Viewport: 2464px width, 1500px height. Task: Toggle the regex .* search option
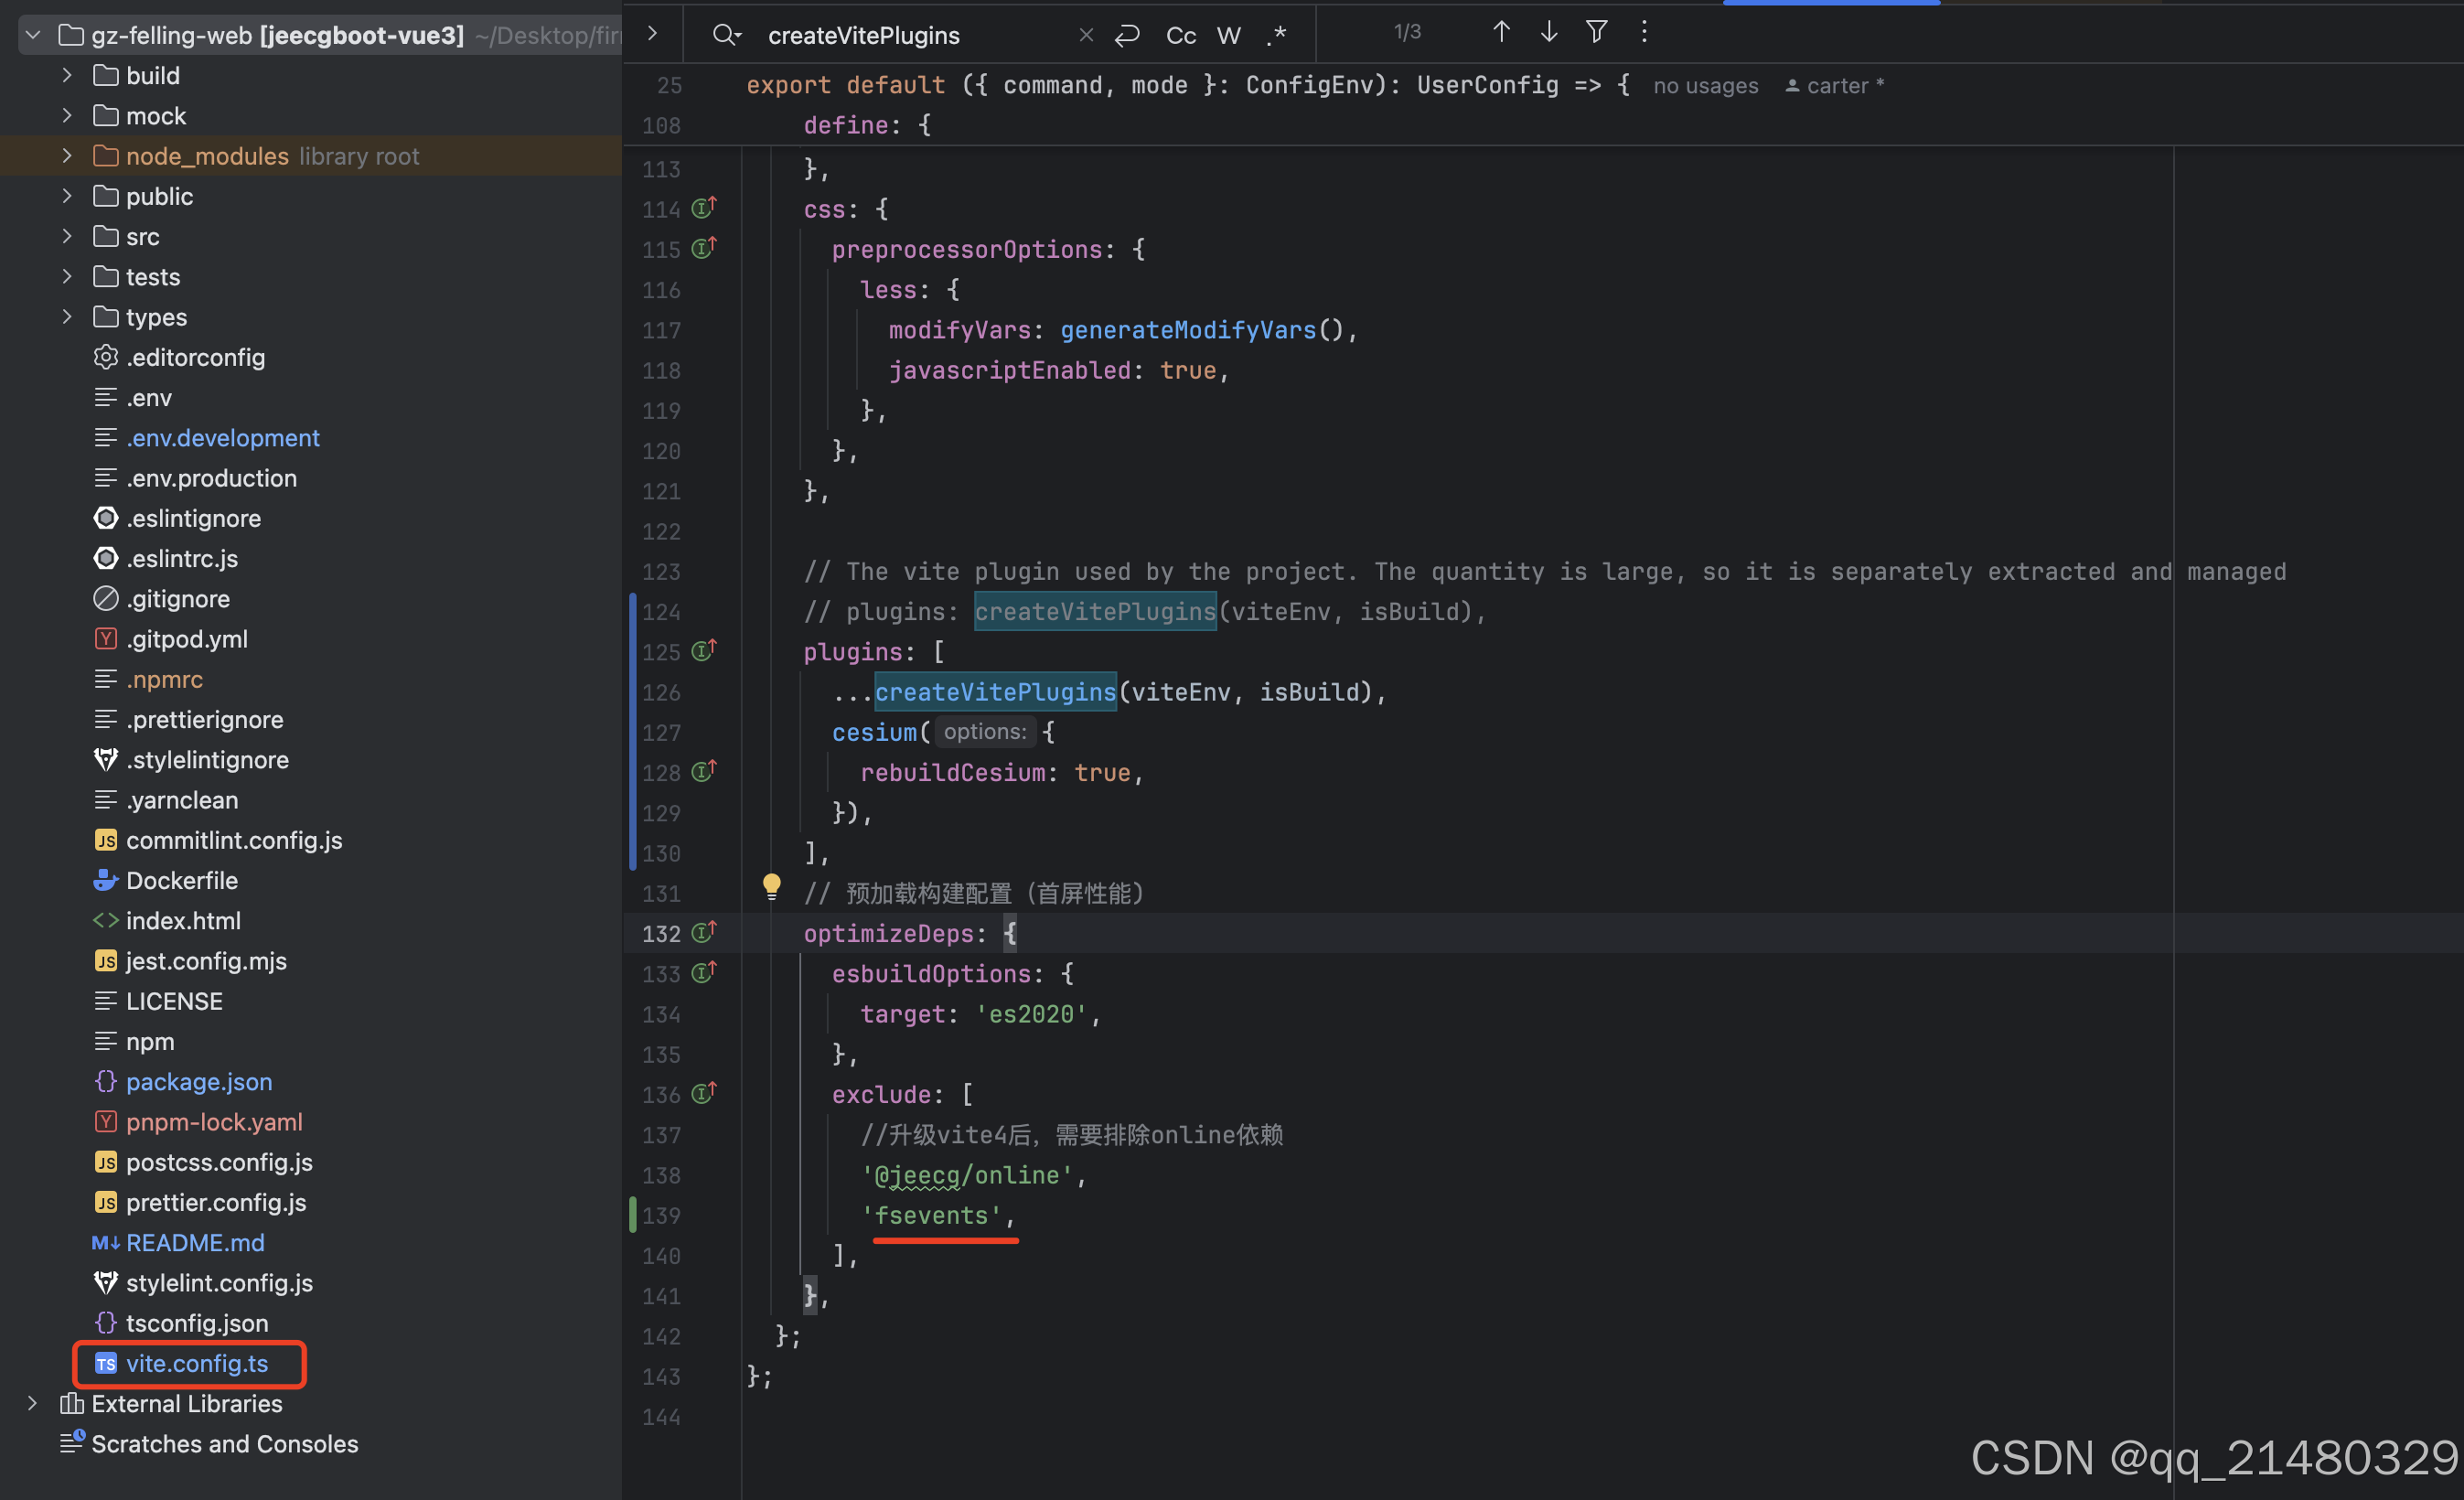[x=1276, y=35]
